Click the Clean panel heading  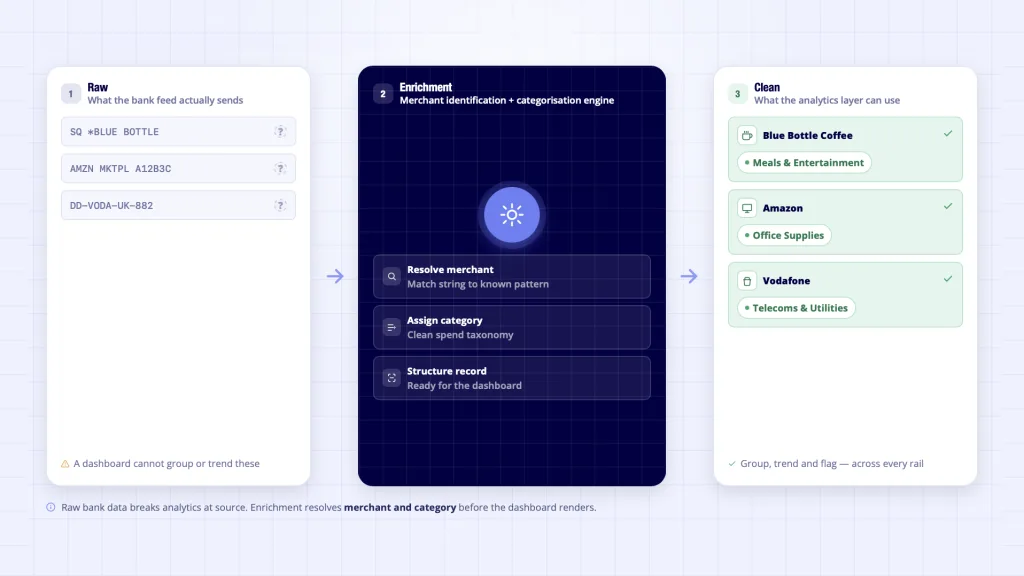point(767,88)
